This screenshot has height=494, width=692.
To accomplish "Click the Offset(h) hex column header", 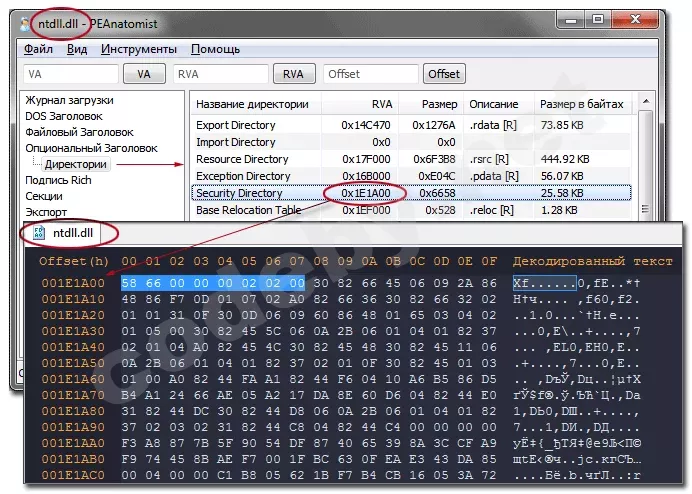I will click(x=74, y=261).
